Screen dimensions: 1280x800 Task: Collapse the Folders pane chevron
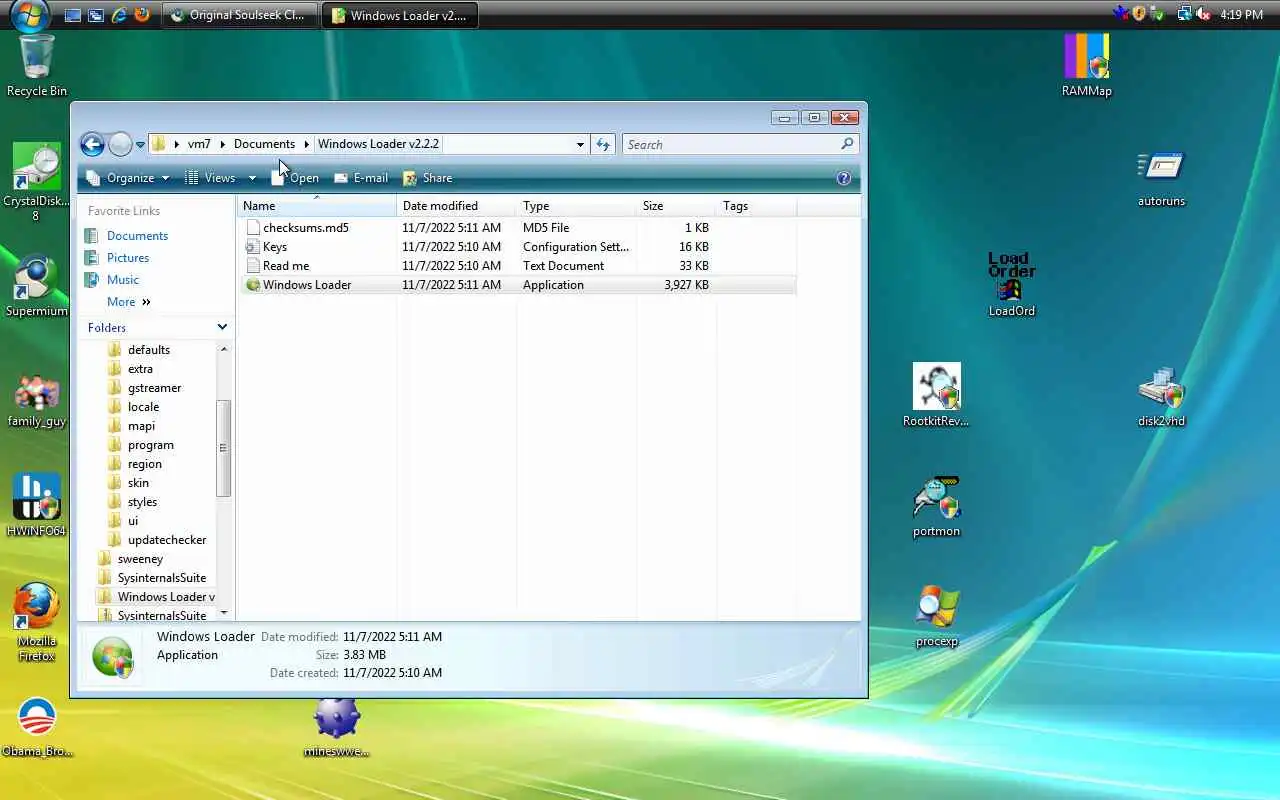pos(222,327)
